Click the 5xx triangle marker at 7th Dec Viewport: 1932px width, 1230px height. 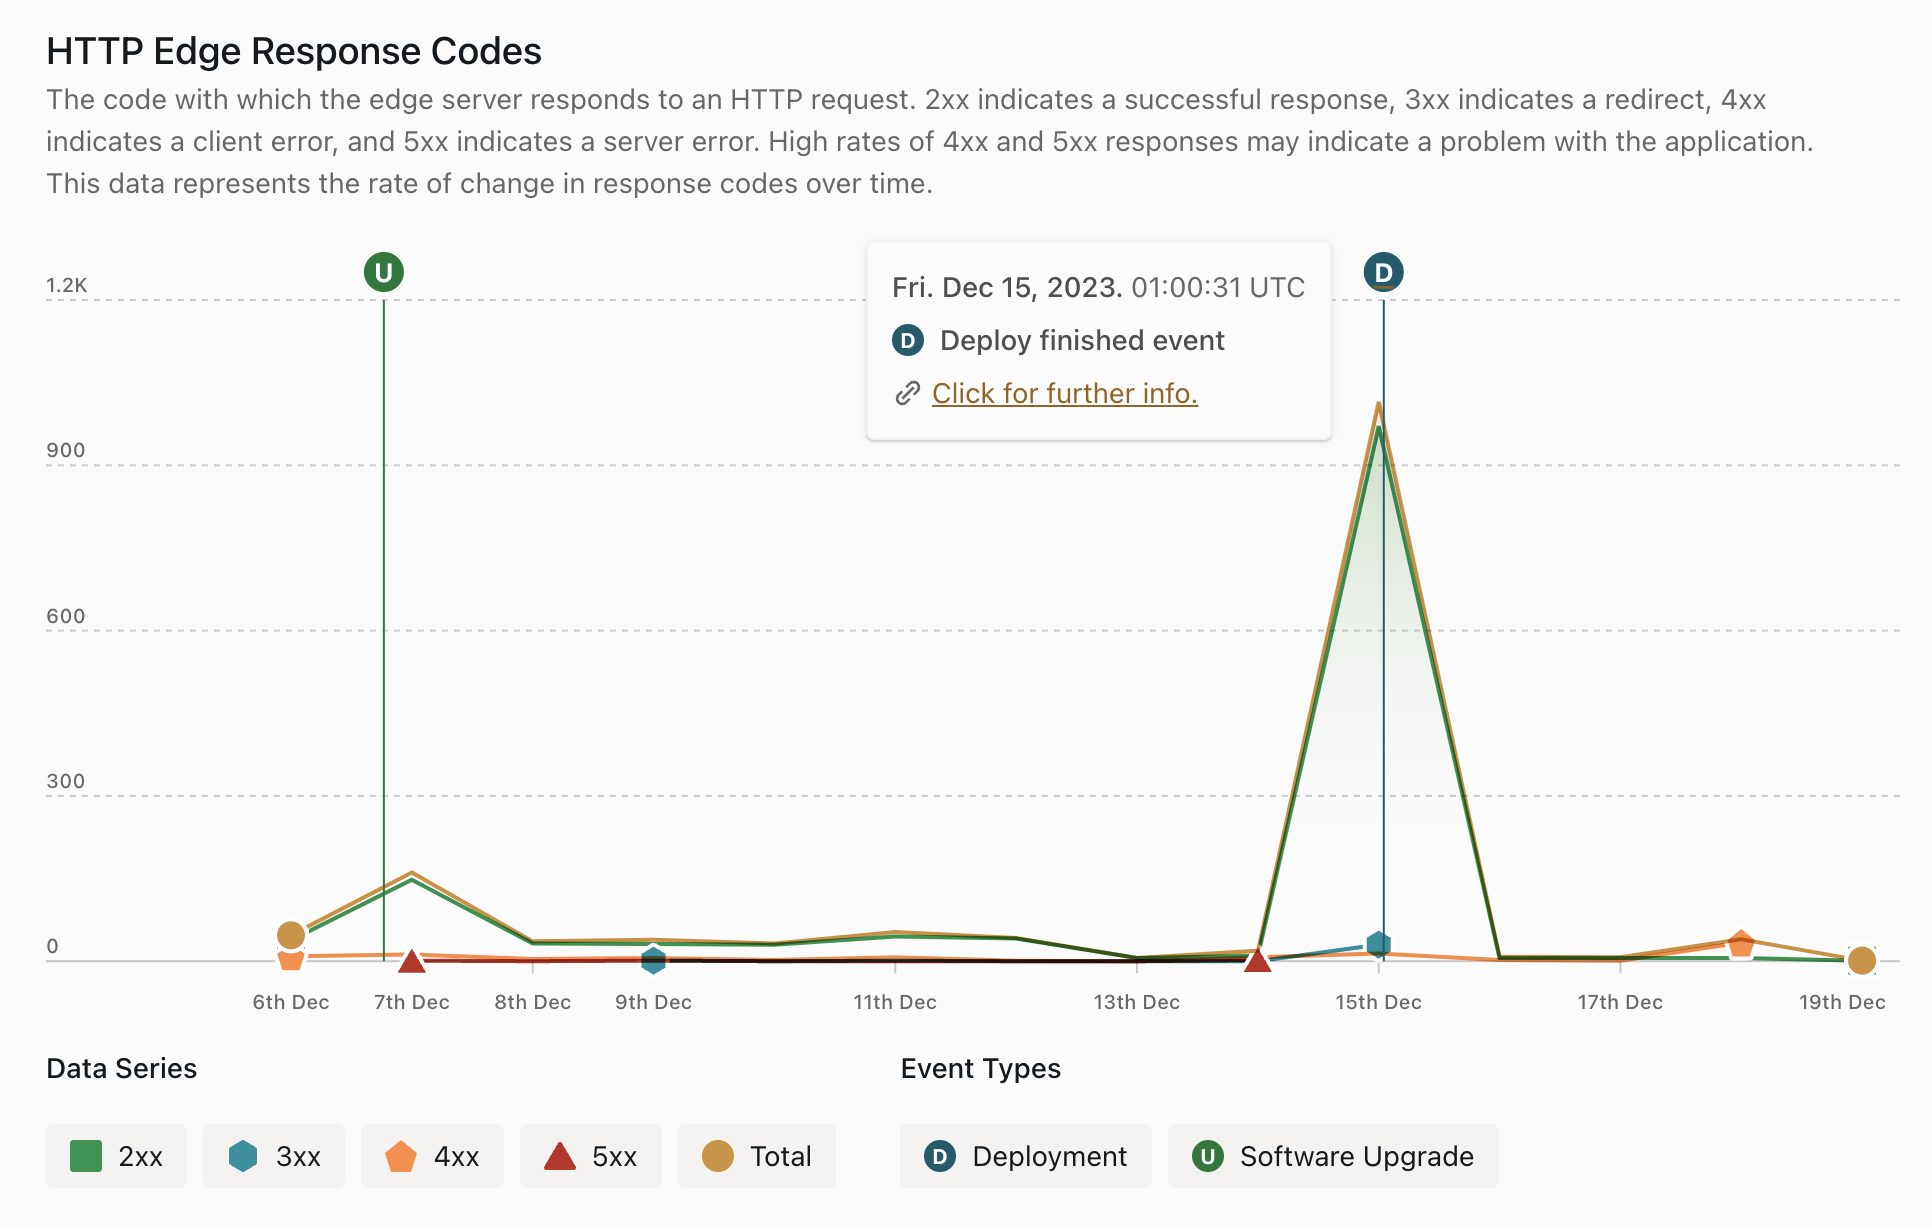[x=411, y=961]
